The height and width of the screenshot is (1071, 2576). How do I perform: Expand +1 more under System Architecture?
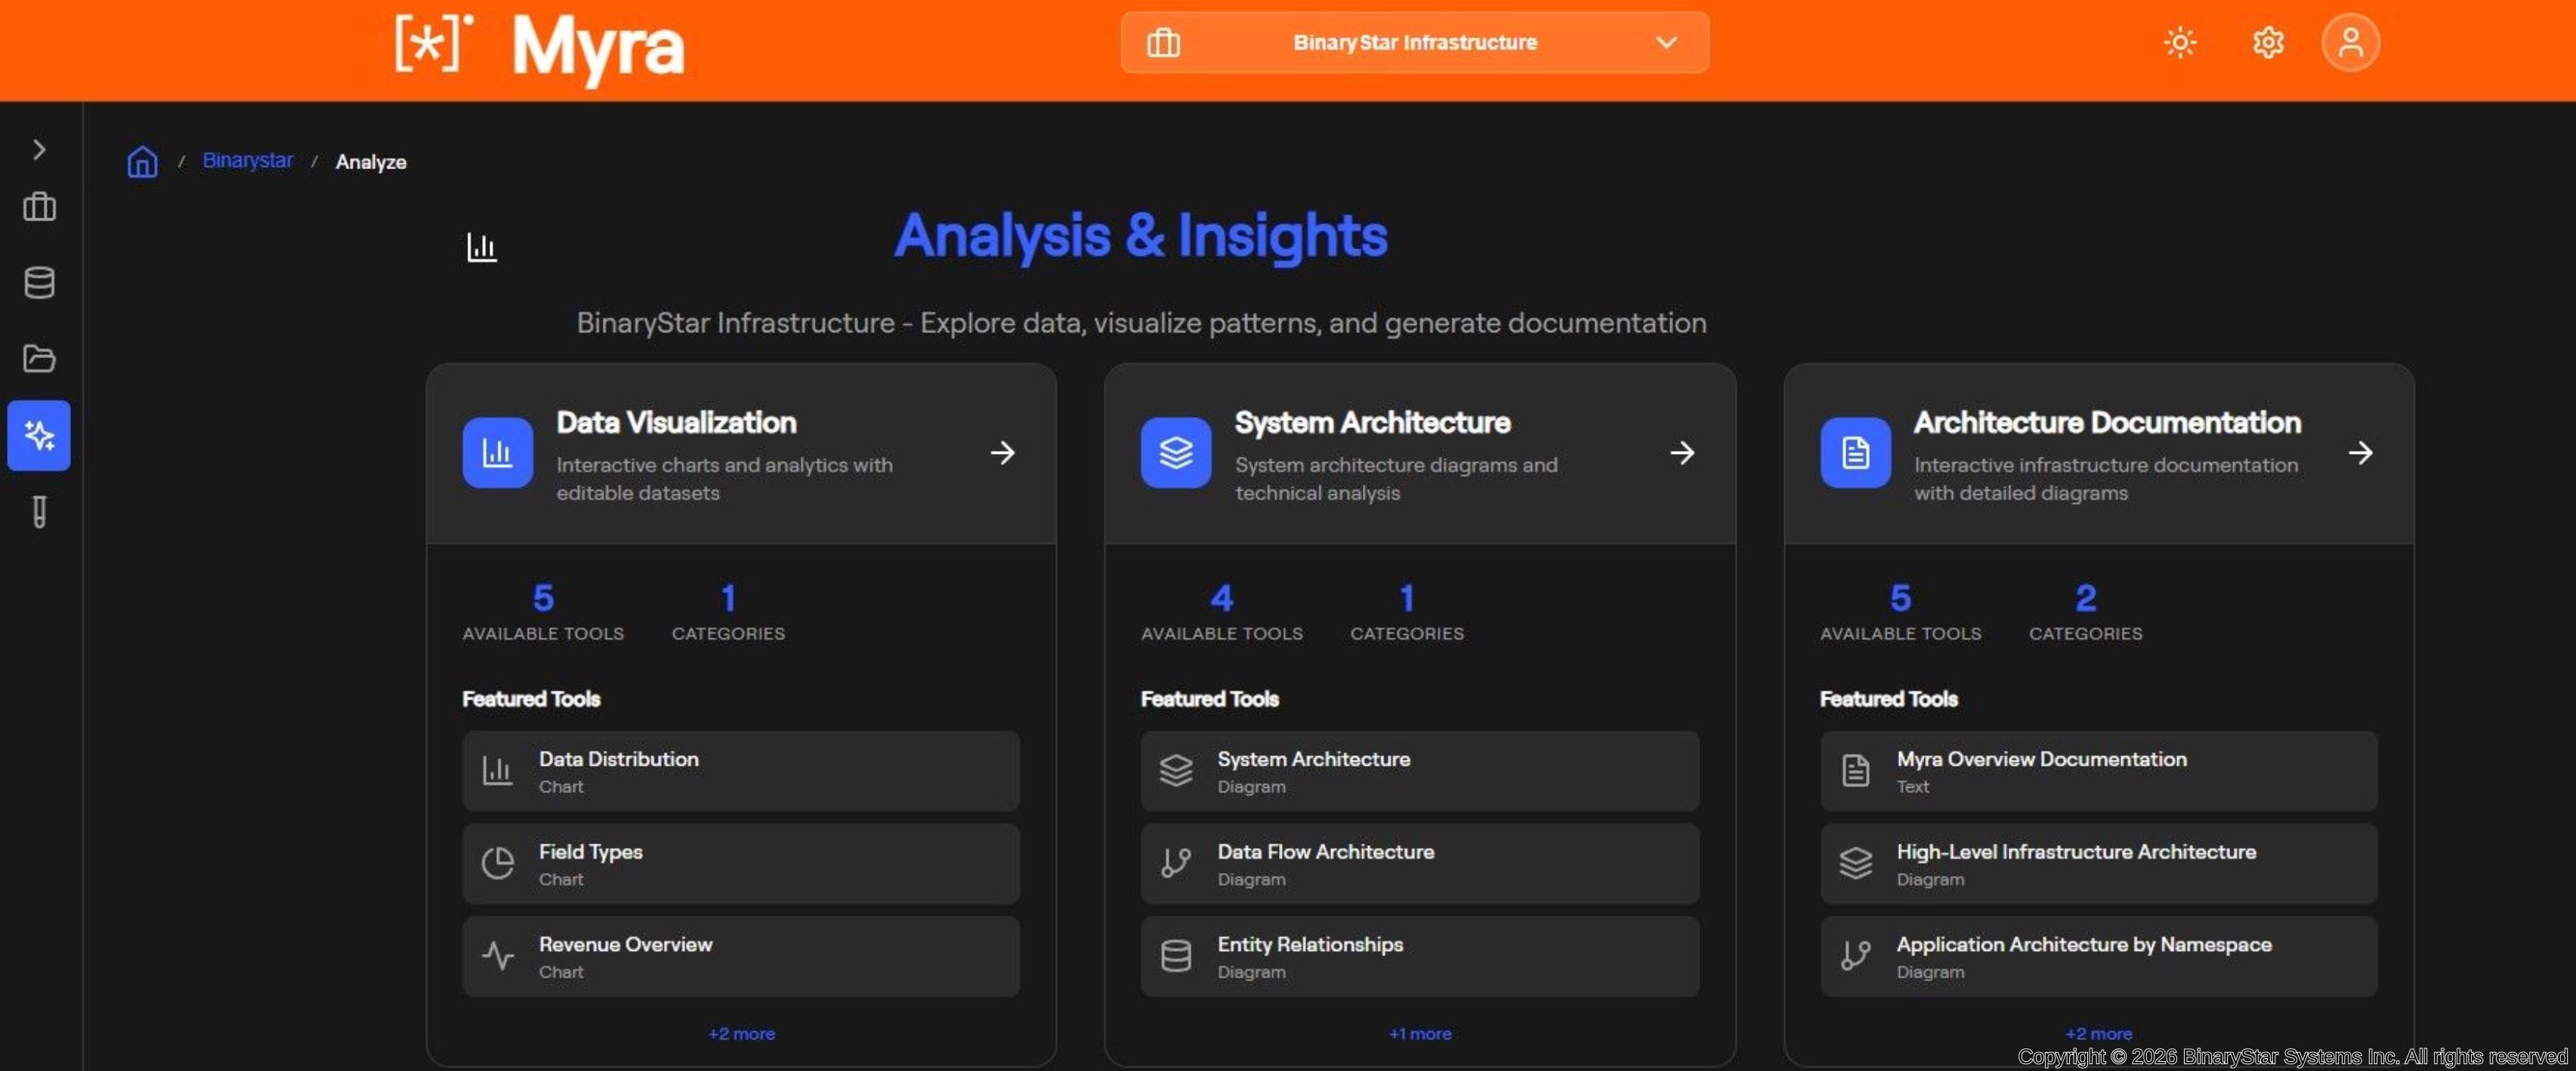(x=1419, y=1034)
